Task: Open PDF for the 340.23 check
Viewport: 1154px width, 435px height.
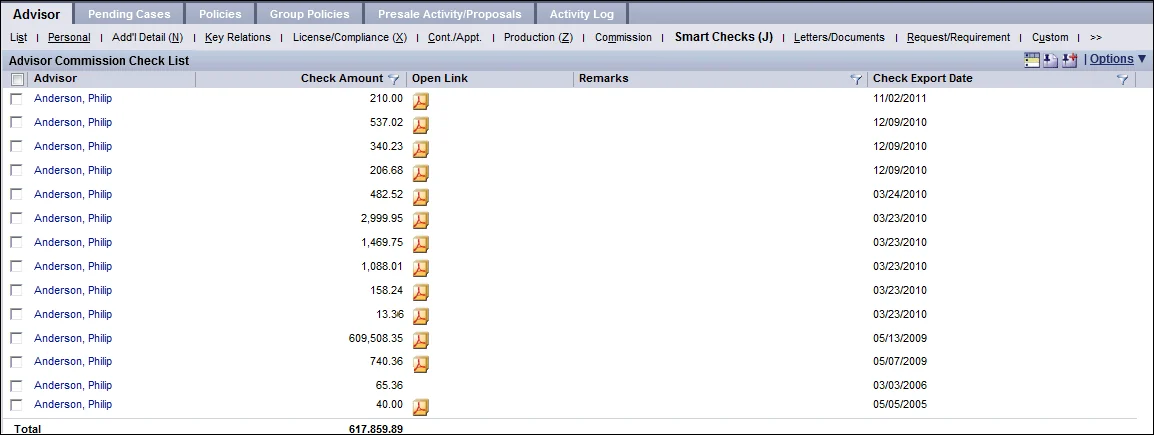Action: 420,149
